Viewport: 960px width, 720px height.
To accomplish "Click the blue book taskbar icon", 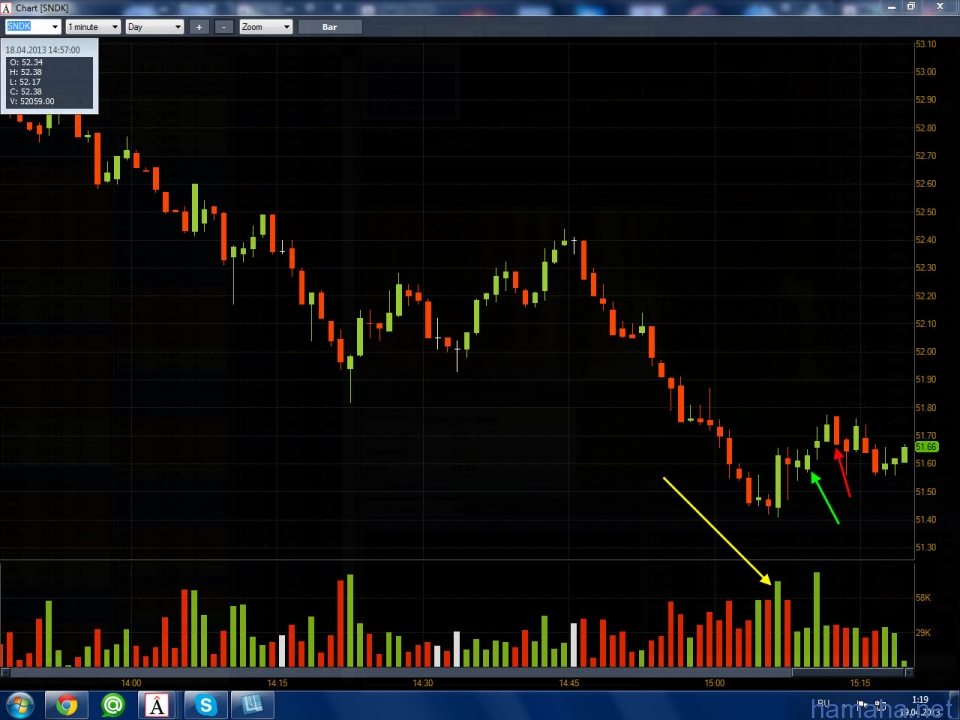I will (x=252, y=705).
